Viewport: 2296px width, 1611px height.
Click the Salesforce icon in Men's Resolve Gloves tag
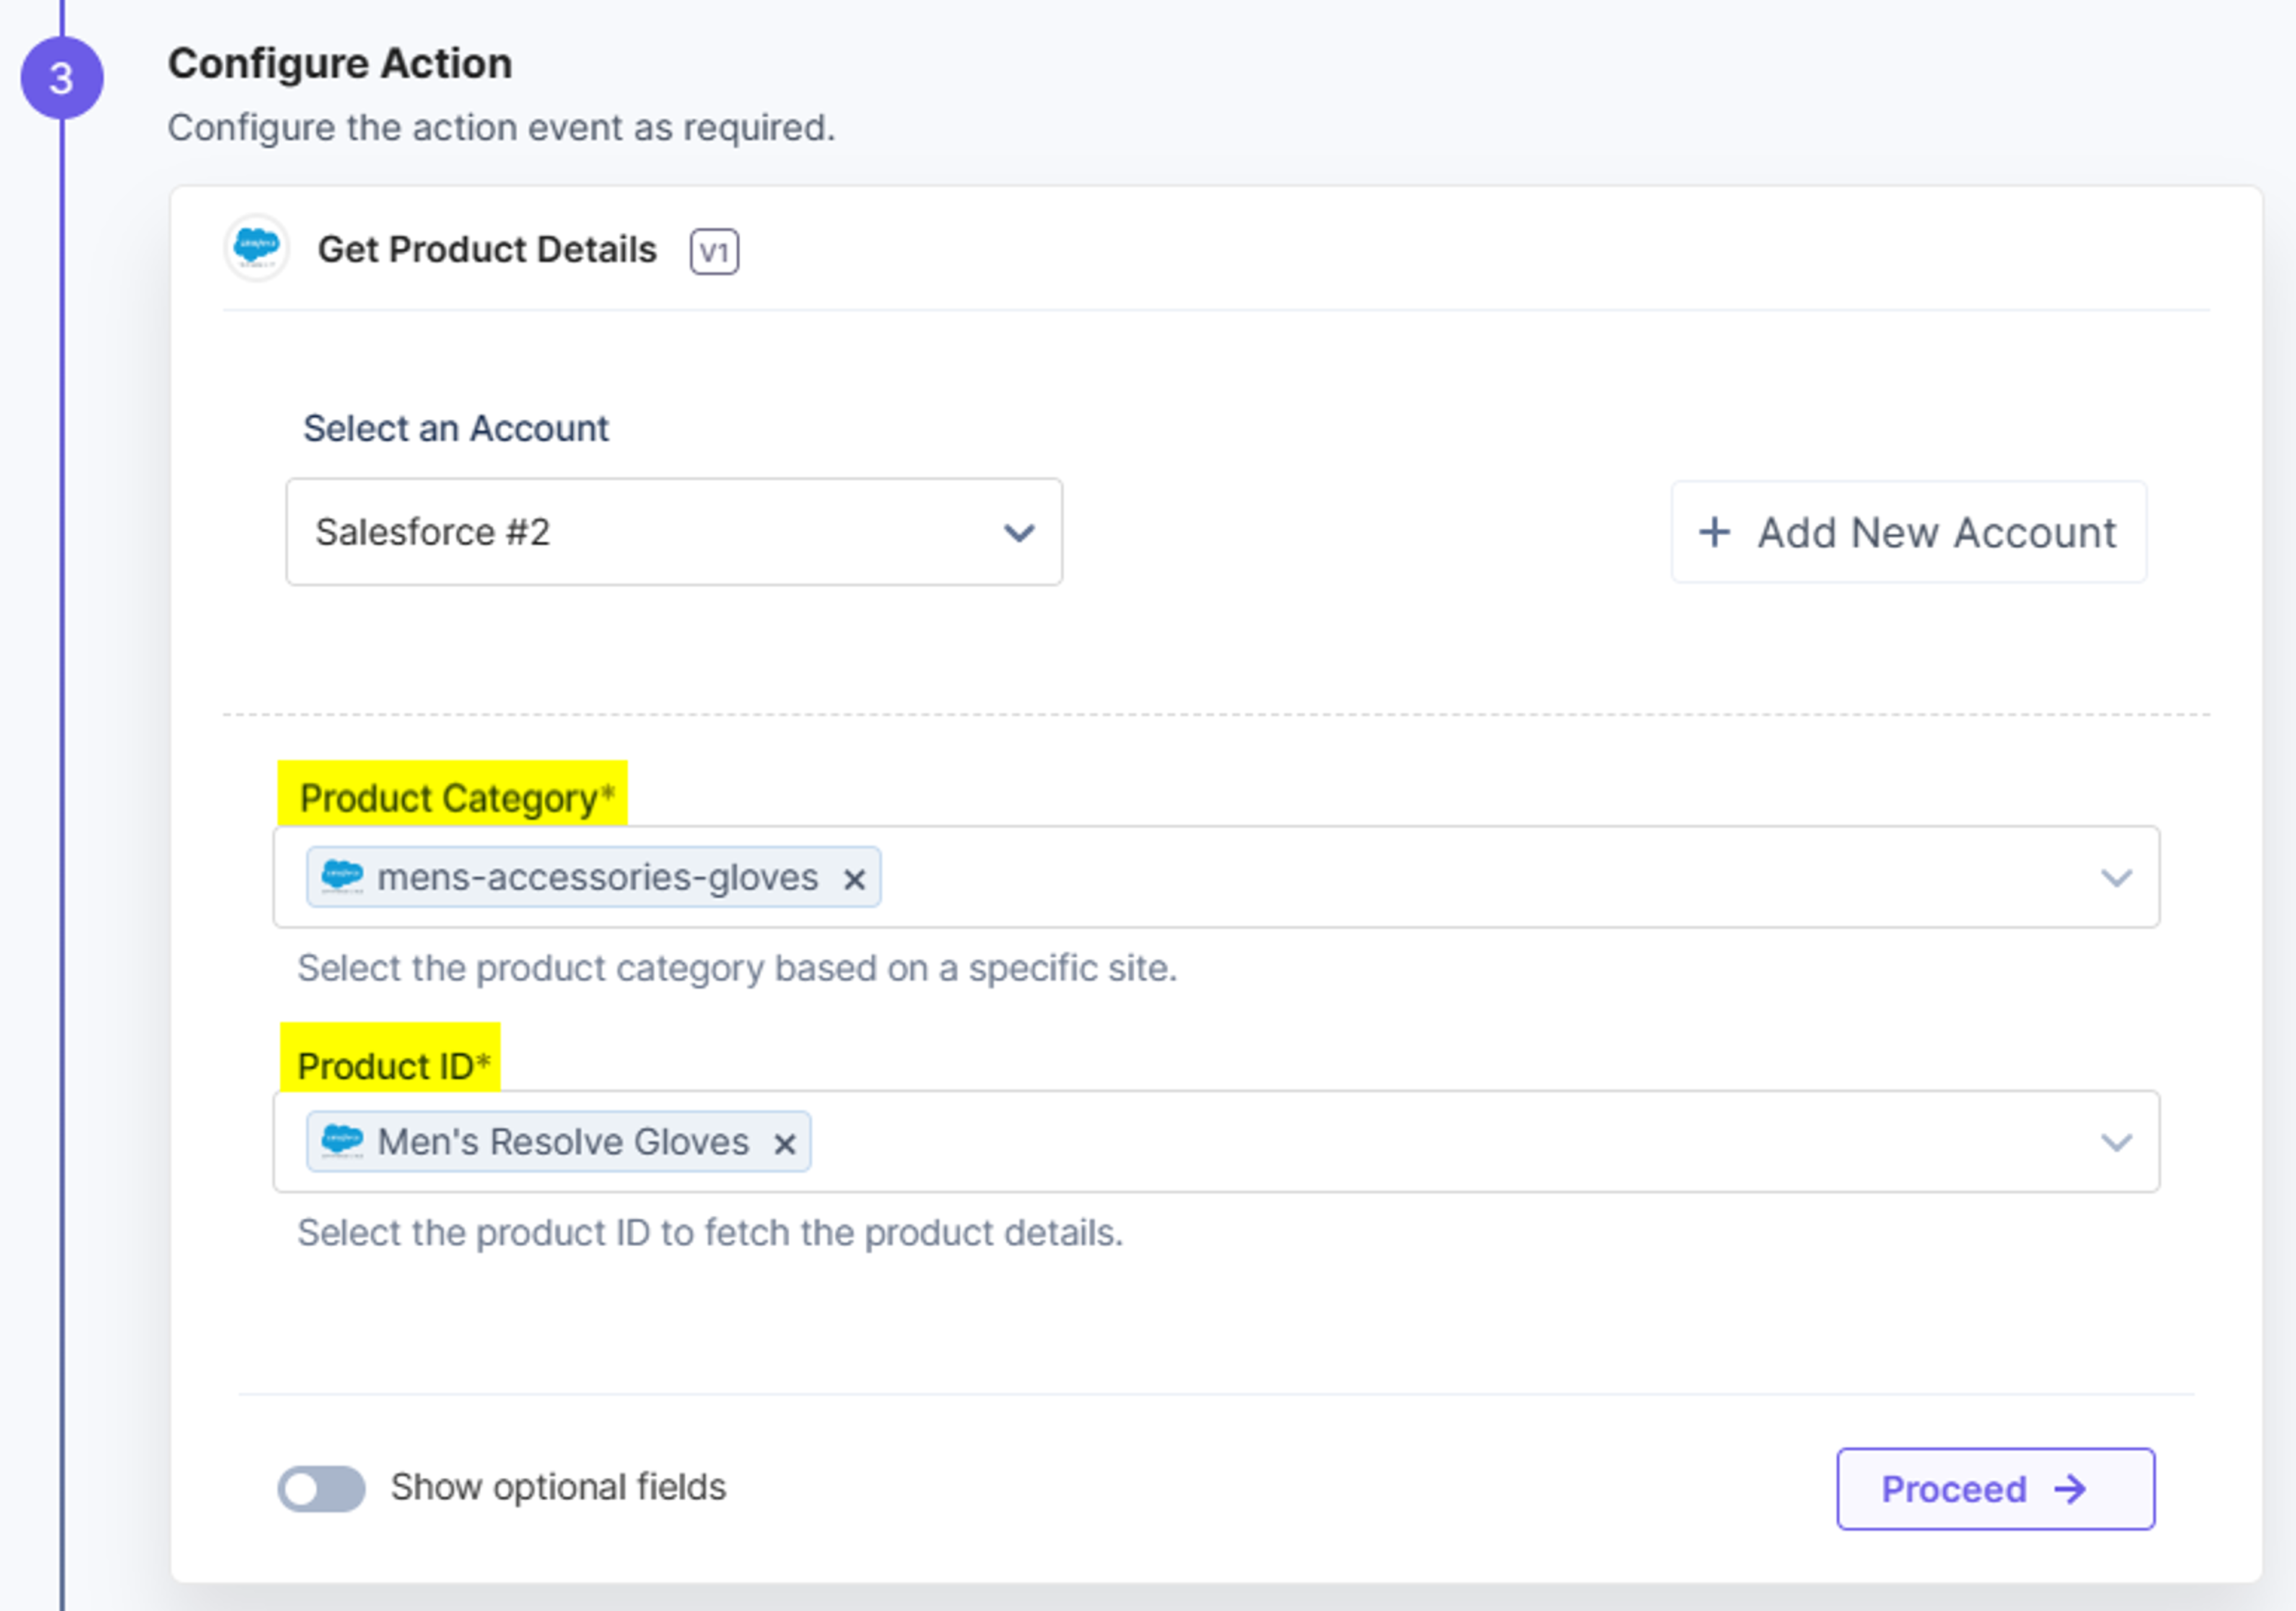(x=342, y=1140)
